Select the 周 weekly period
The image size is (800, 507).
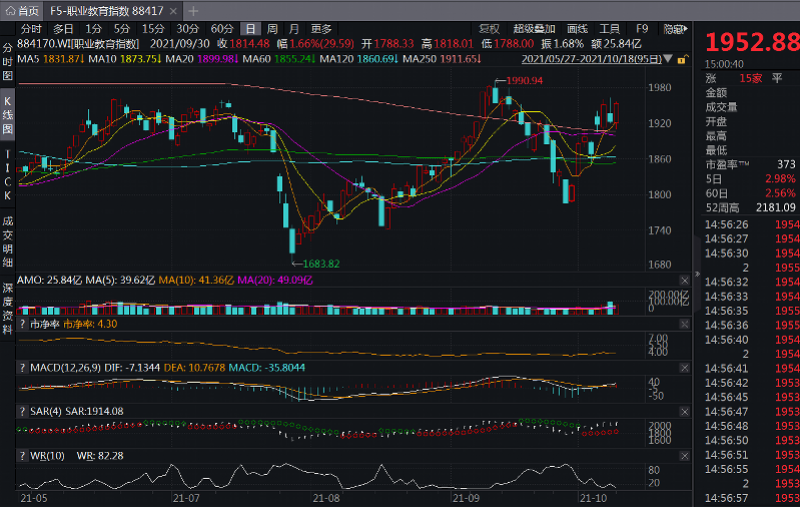coord(272,29)
